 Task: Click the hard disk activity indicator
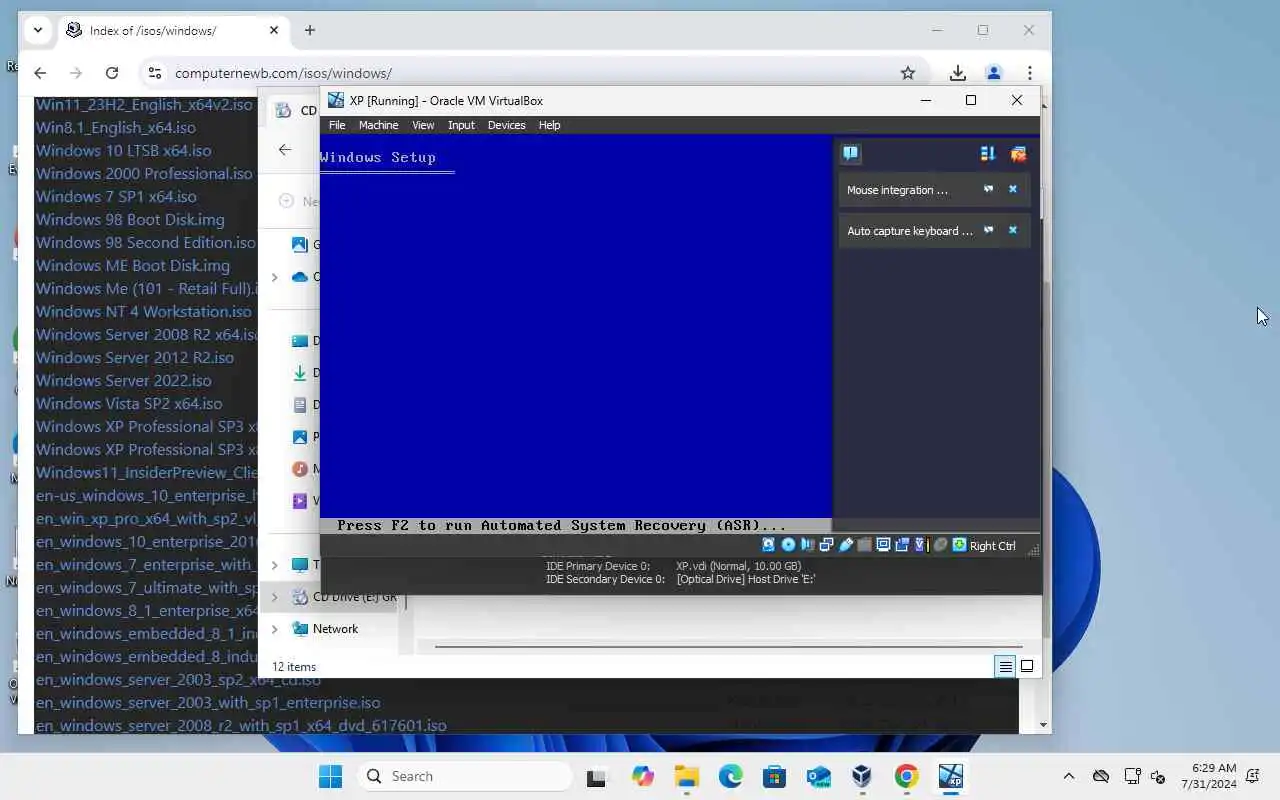768,545
